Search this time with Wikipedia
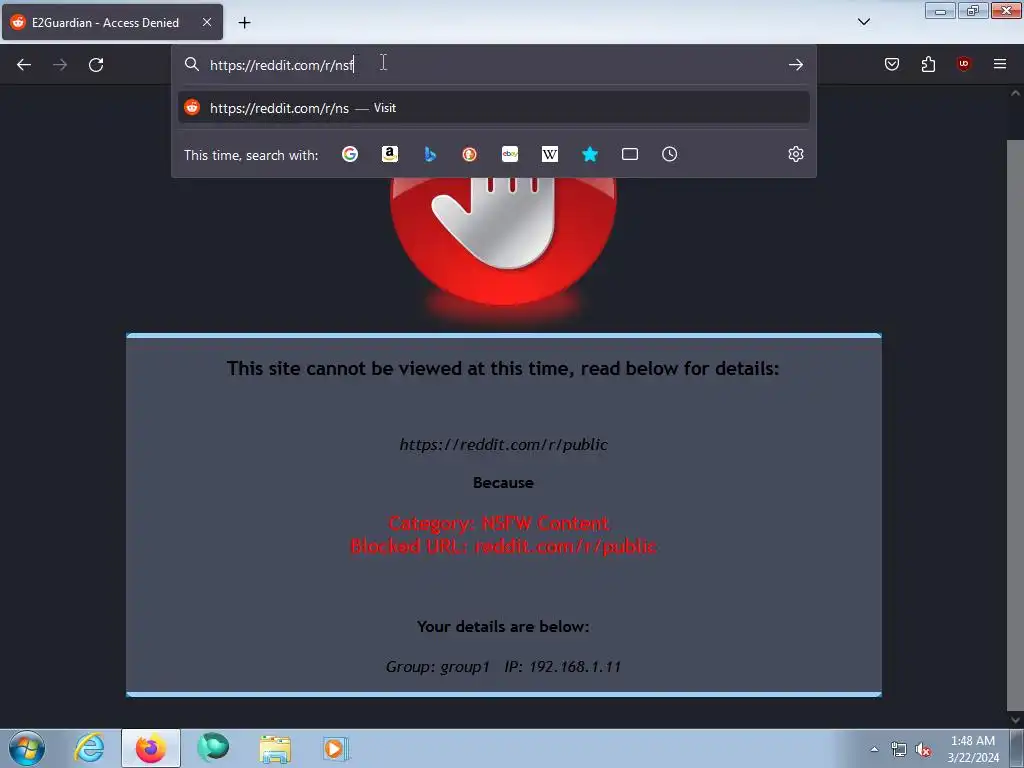The height and width of the screenshot is (768, 1024). click(550, 154)
